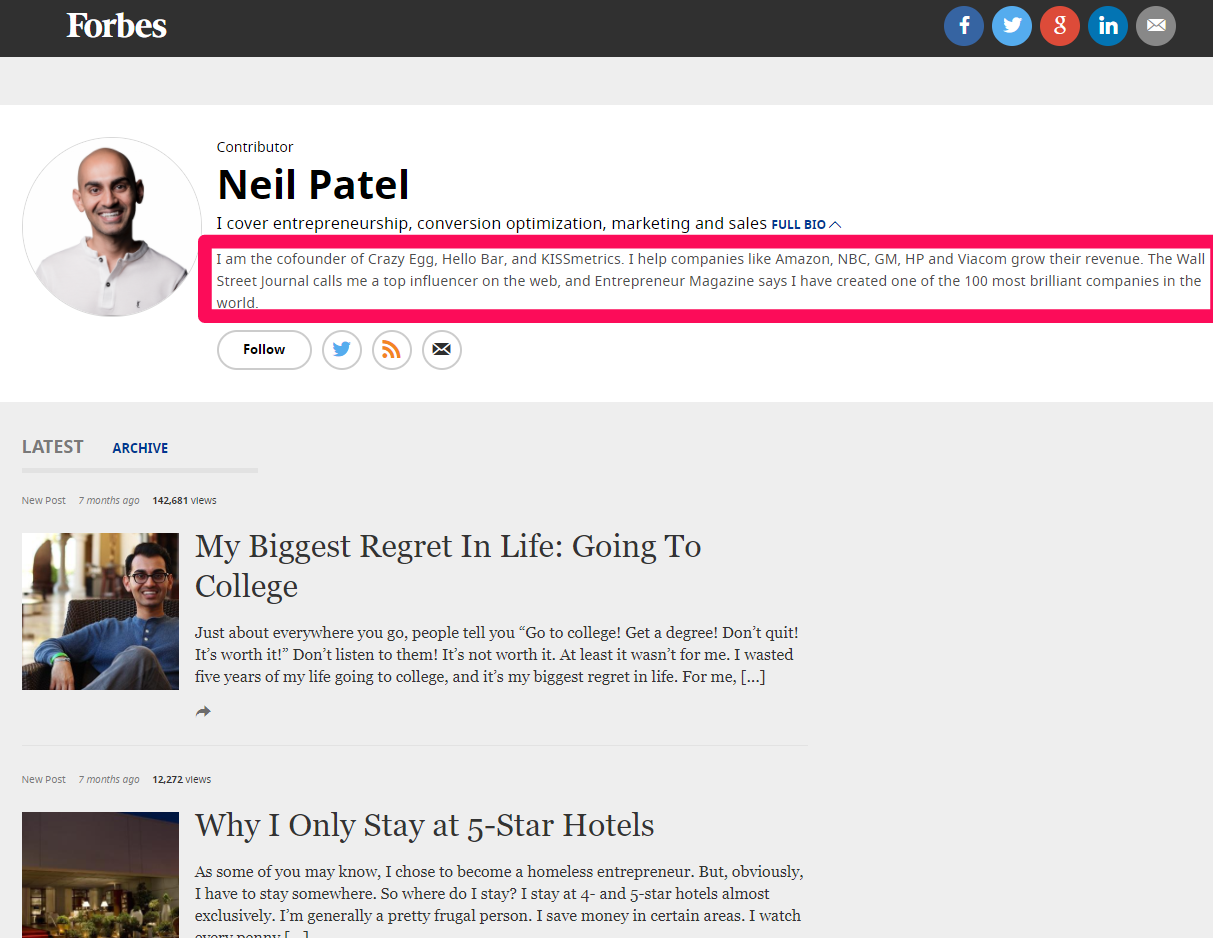
Task: Open article My Biggest Regret In Life
Action: point(448,565)
